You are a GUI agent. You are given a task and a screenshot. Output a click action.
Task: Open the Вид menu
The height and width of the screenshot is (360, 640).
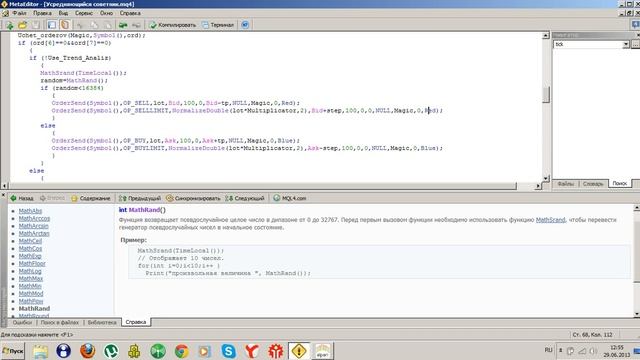[63, 13]
